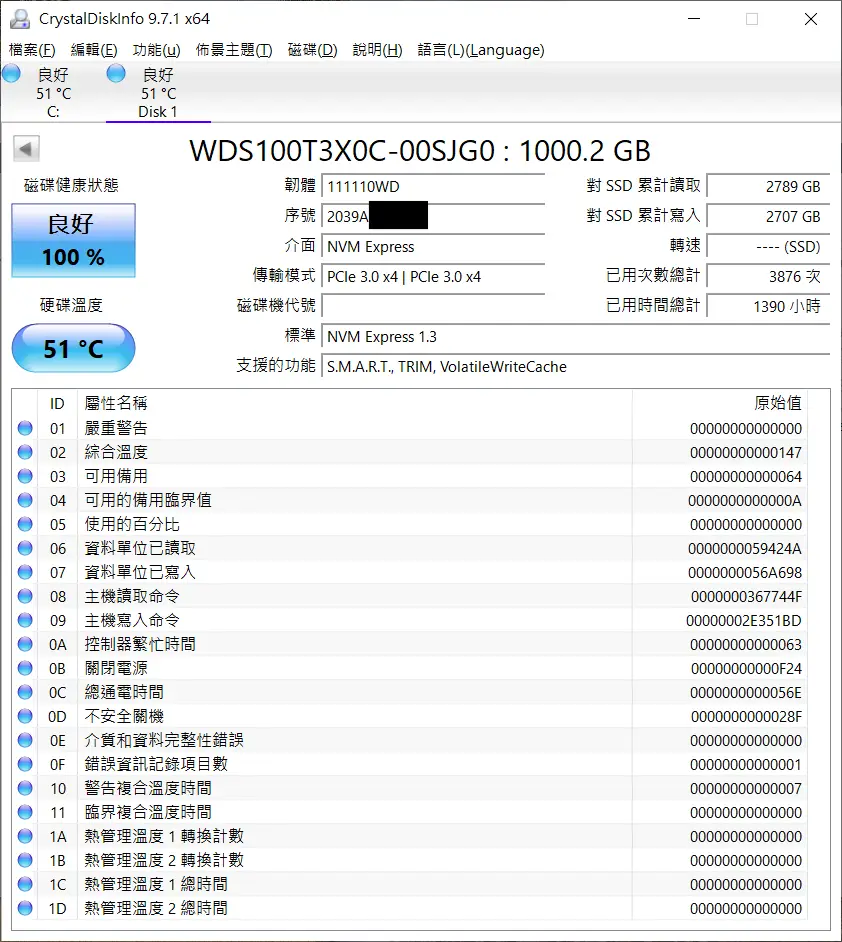Click raw value 00000000000147 for 綜合溫度
Image resolution: width=842 pixels, height=942 pixels.
click(745, 452)
